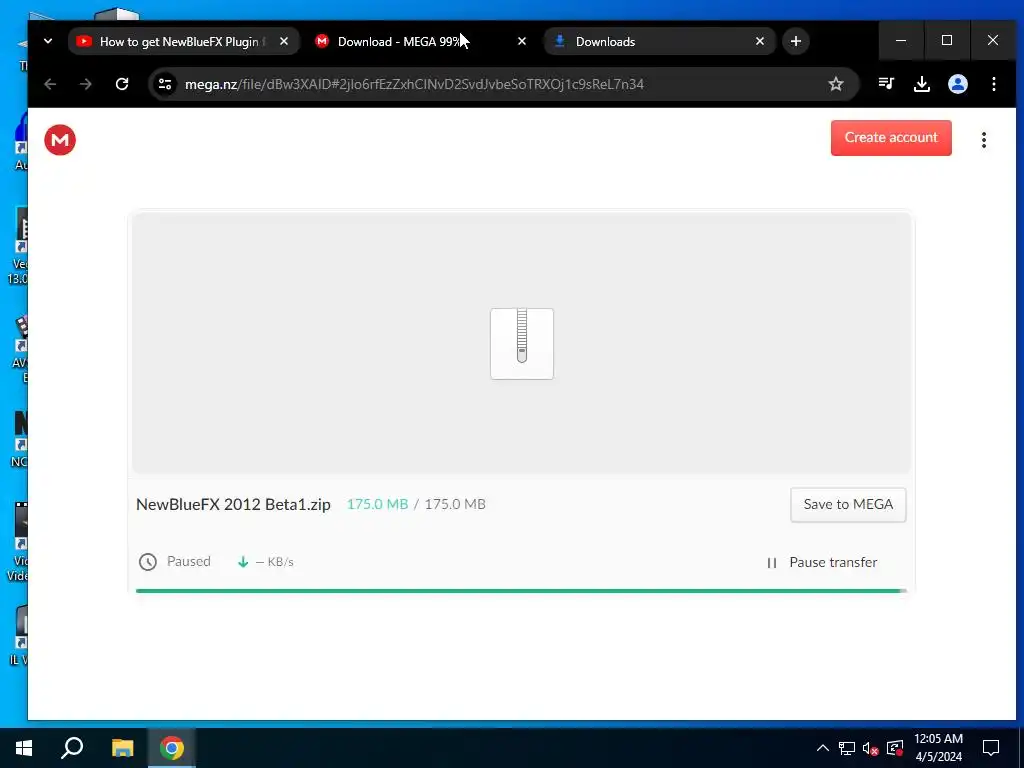1024x768 pixels.
Task: Expand the tab search dropdown arrow
Action: point(48,41)
